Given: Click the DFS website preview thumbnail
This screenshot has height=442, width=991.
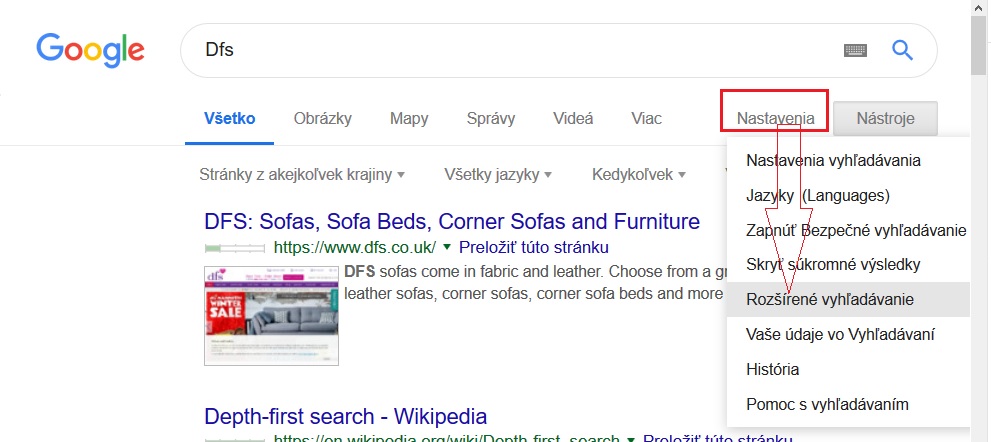Looking at the screenshot, I should 271,315.
